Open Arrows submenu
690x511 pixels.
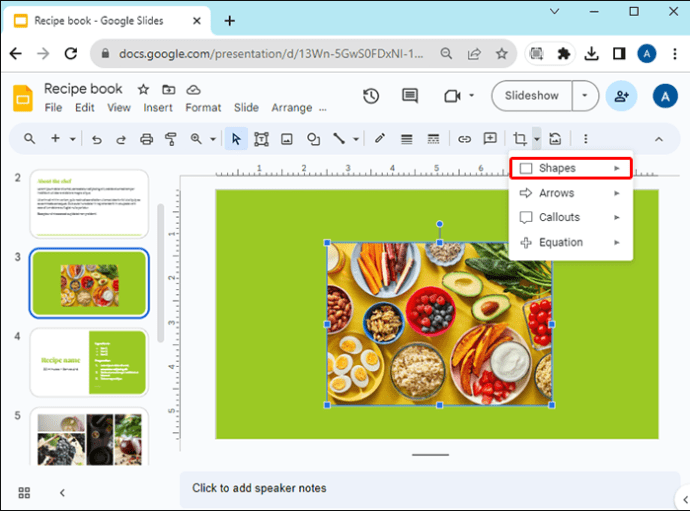click(571, 193)
